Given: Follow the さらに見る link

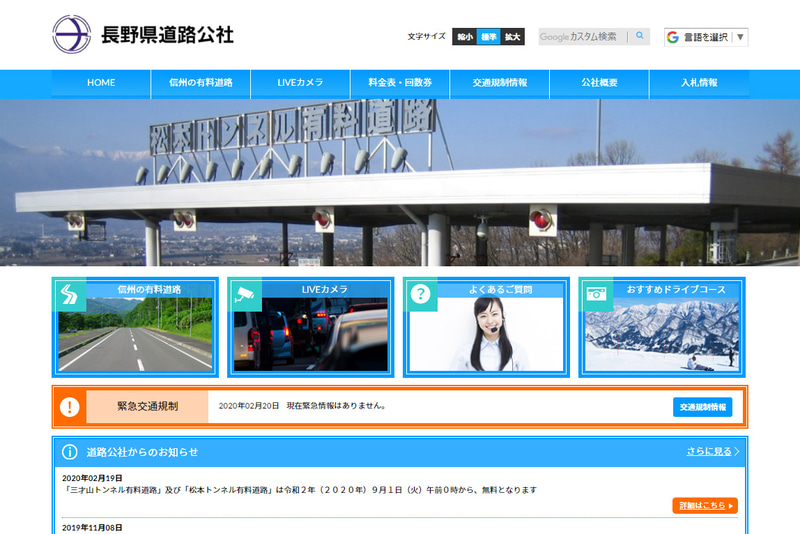Looking at the screenshot, I should 712,451.
